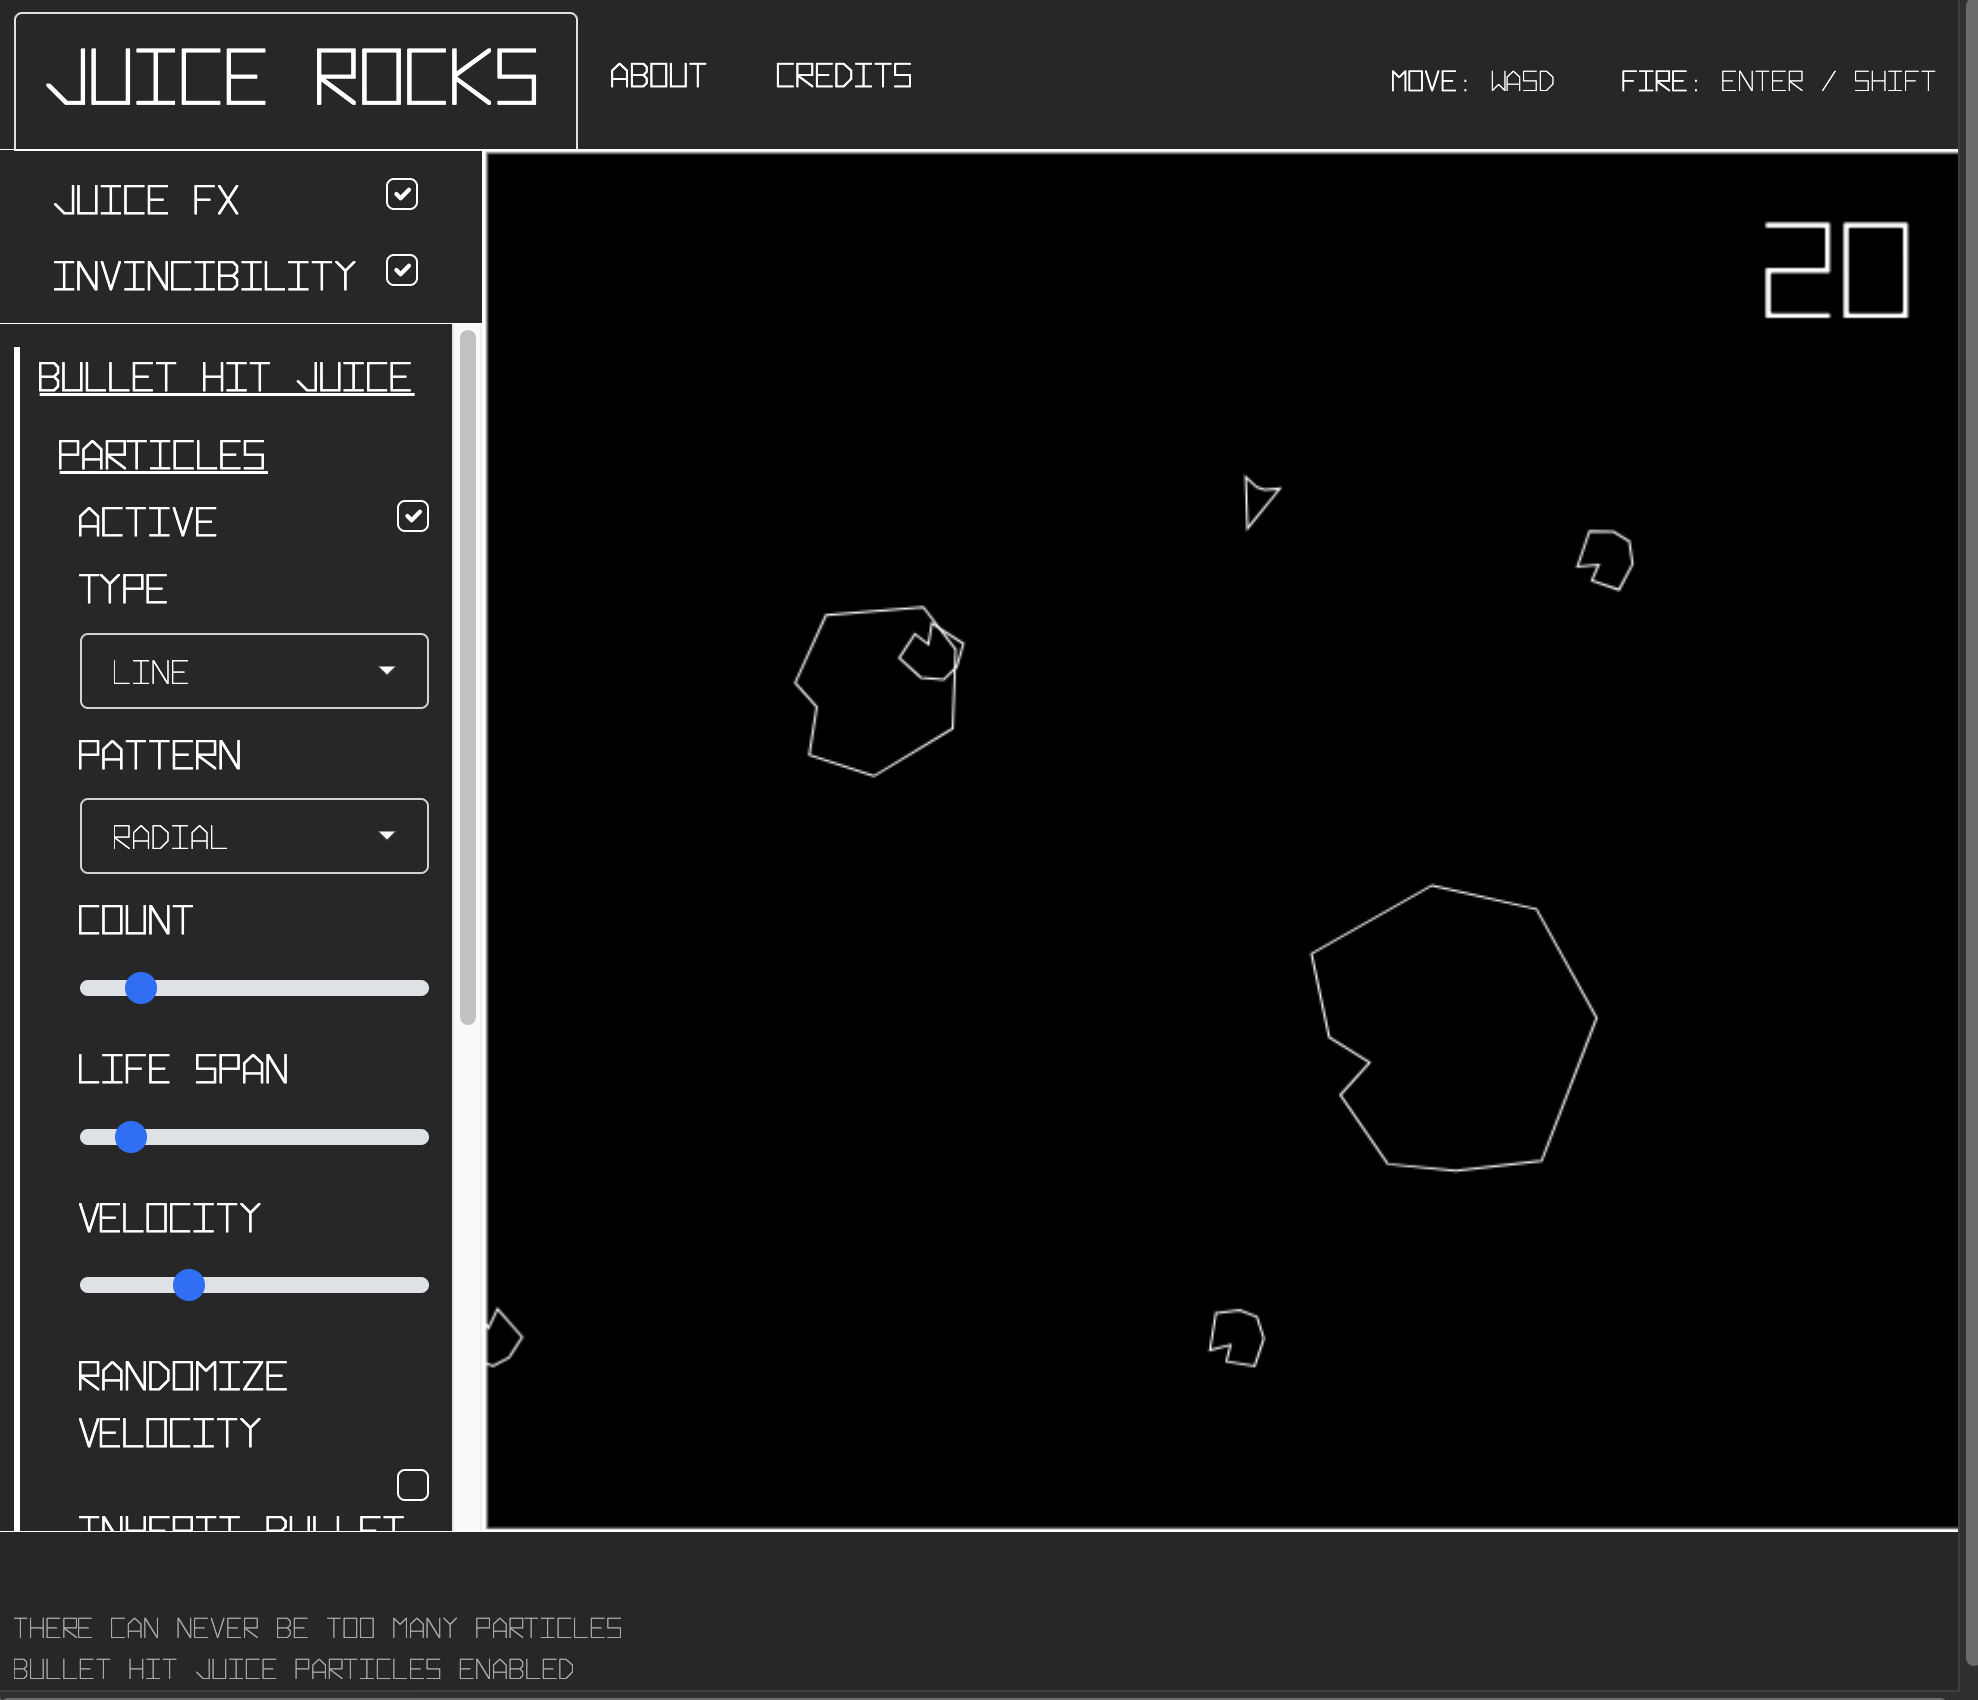
Task: Click the triangular player ship
Action: coord(1258,502)
